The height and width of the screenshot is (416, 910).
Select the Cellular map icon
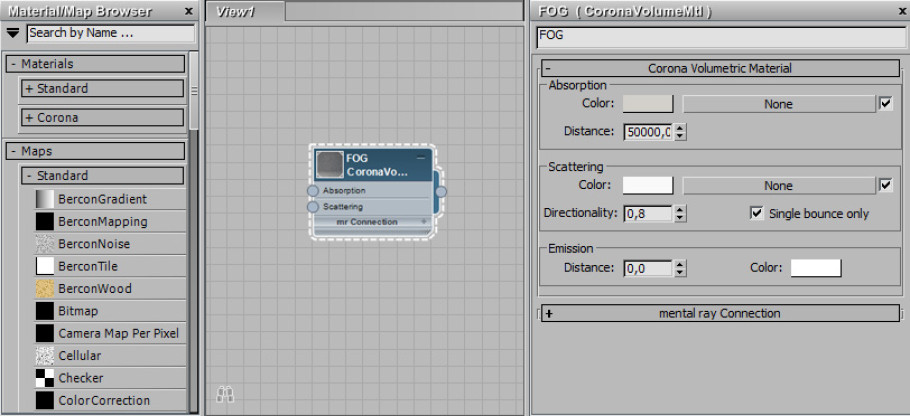pos(45,356)
